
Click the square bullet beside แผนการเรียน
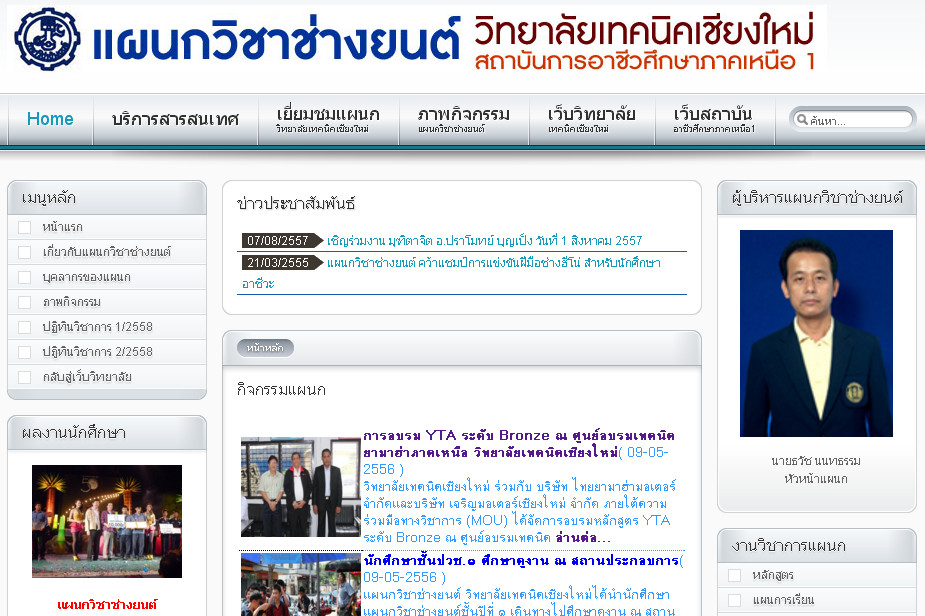(734, 600)
